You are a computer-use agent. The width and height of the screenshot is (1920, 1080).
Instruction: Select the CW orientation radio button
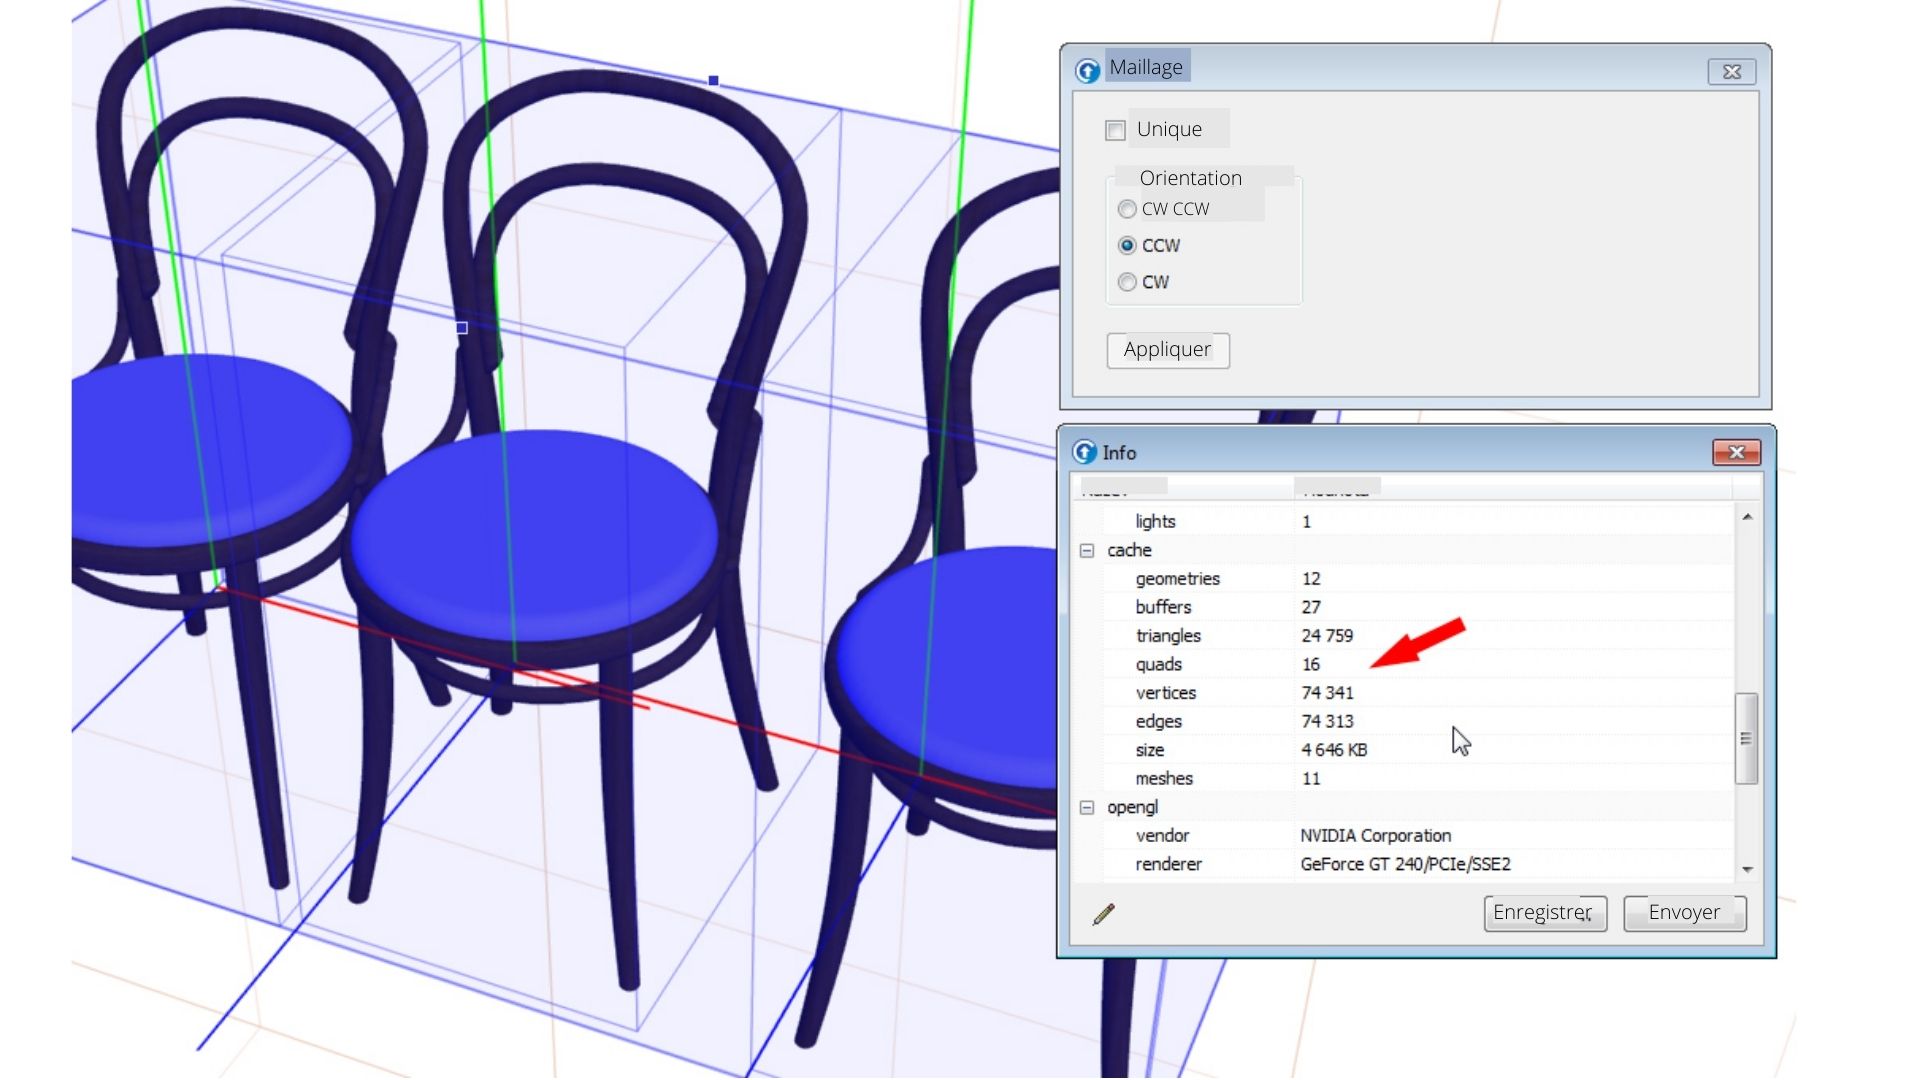tap(1128, 282)
